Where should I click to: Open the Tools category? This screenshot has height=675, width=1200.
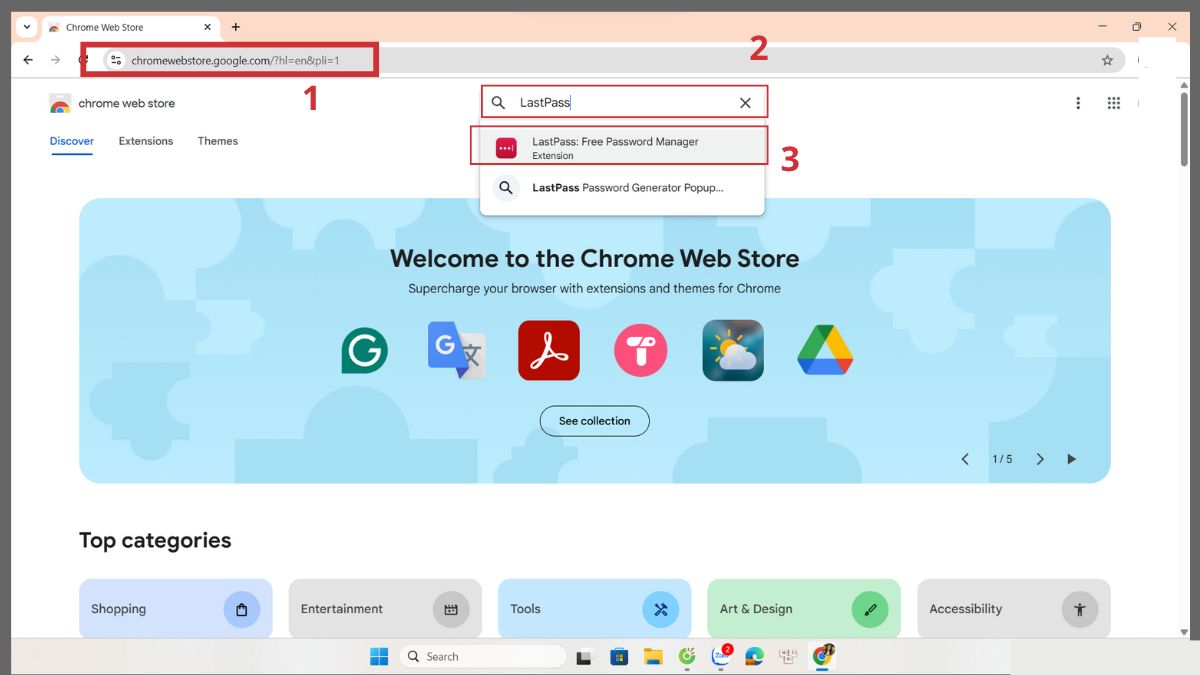594,609
